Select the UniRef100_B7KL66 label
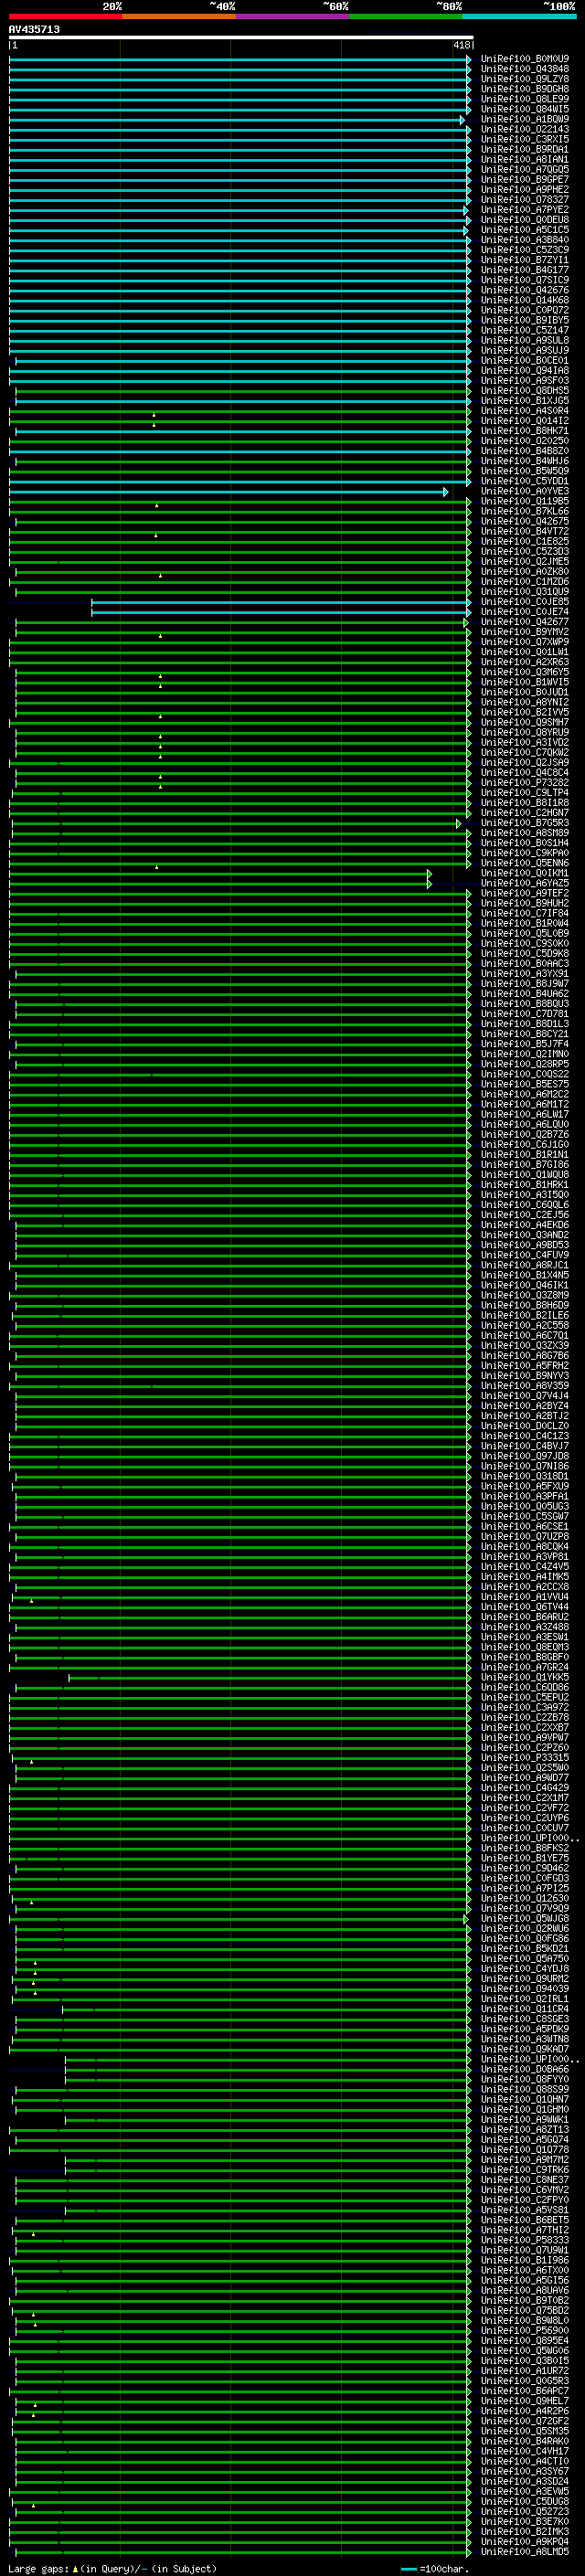 point(525,511)
